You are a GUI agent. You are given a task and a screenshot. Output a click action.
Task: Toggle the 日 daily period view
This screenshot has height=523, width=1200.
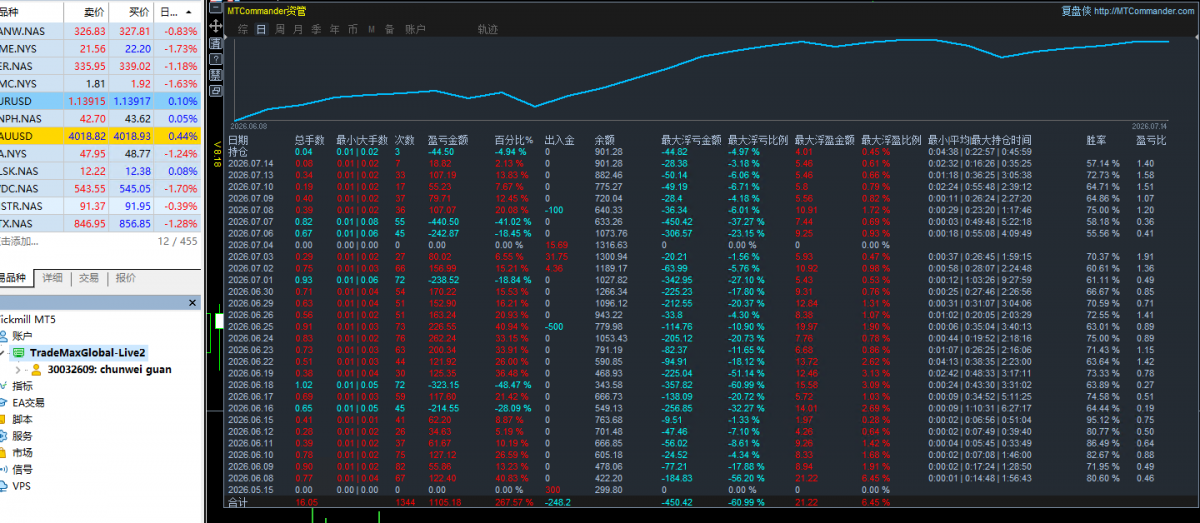point(261,30)
